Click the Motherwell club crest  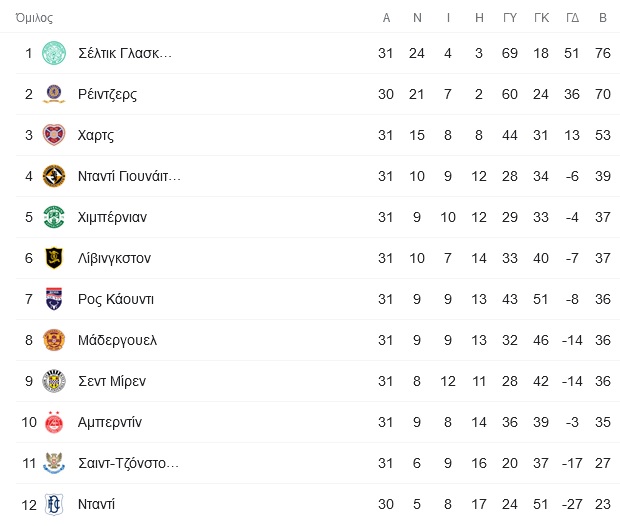pos(54,340)
